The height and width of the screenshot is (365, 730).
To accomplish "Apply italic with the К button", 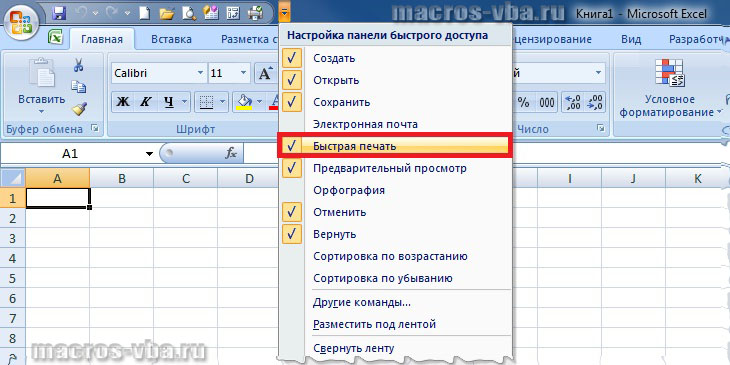I will pos(146,101).
